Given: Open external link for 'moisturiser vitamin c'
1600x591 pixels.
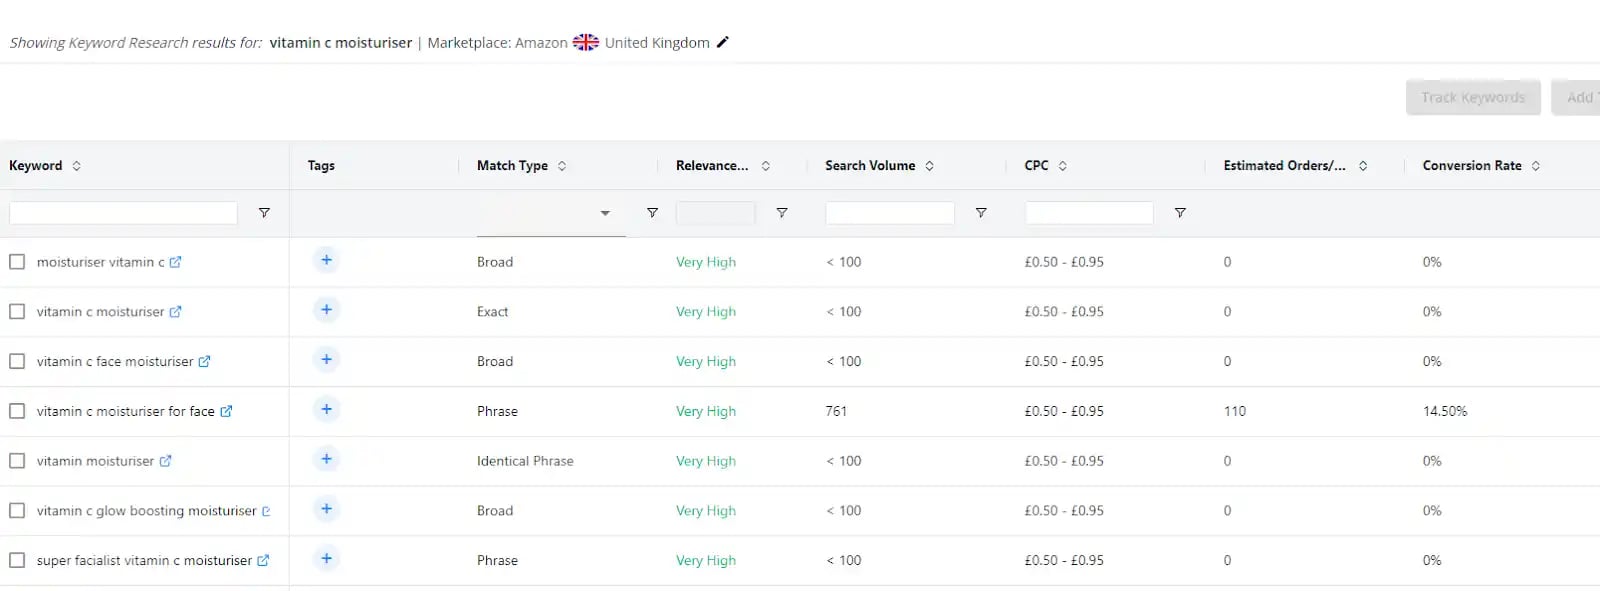Looking at the screenshot, I should pos(175,262).
